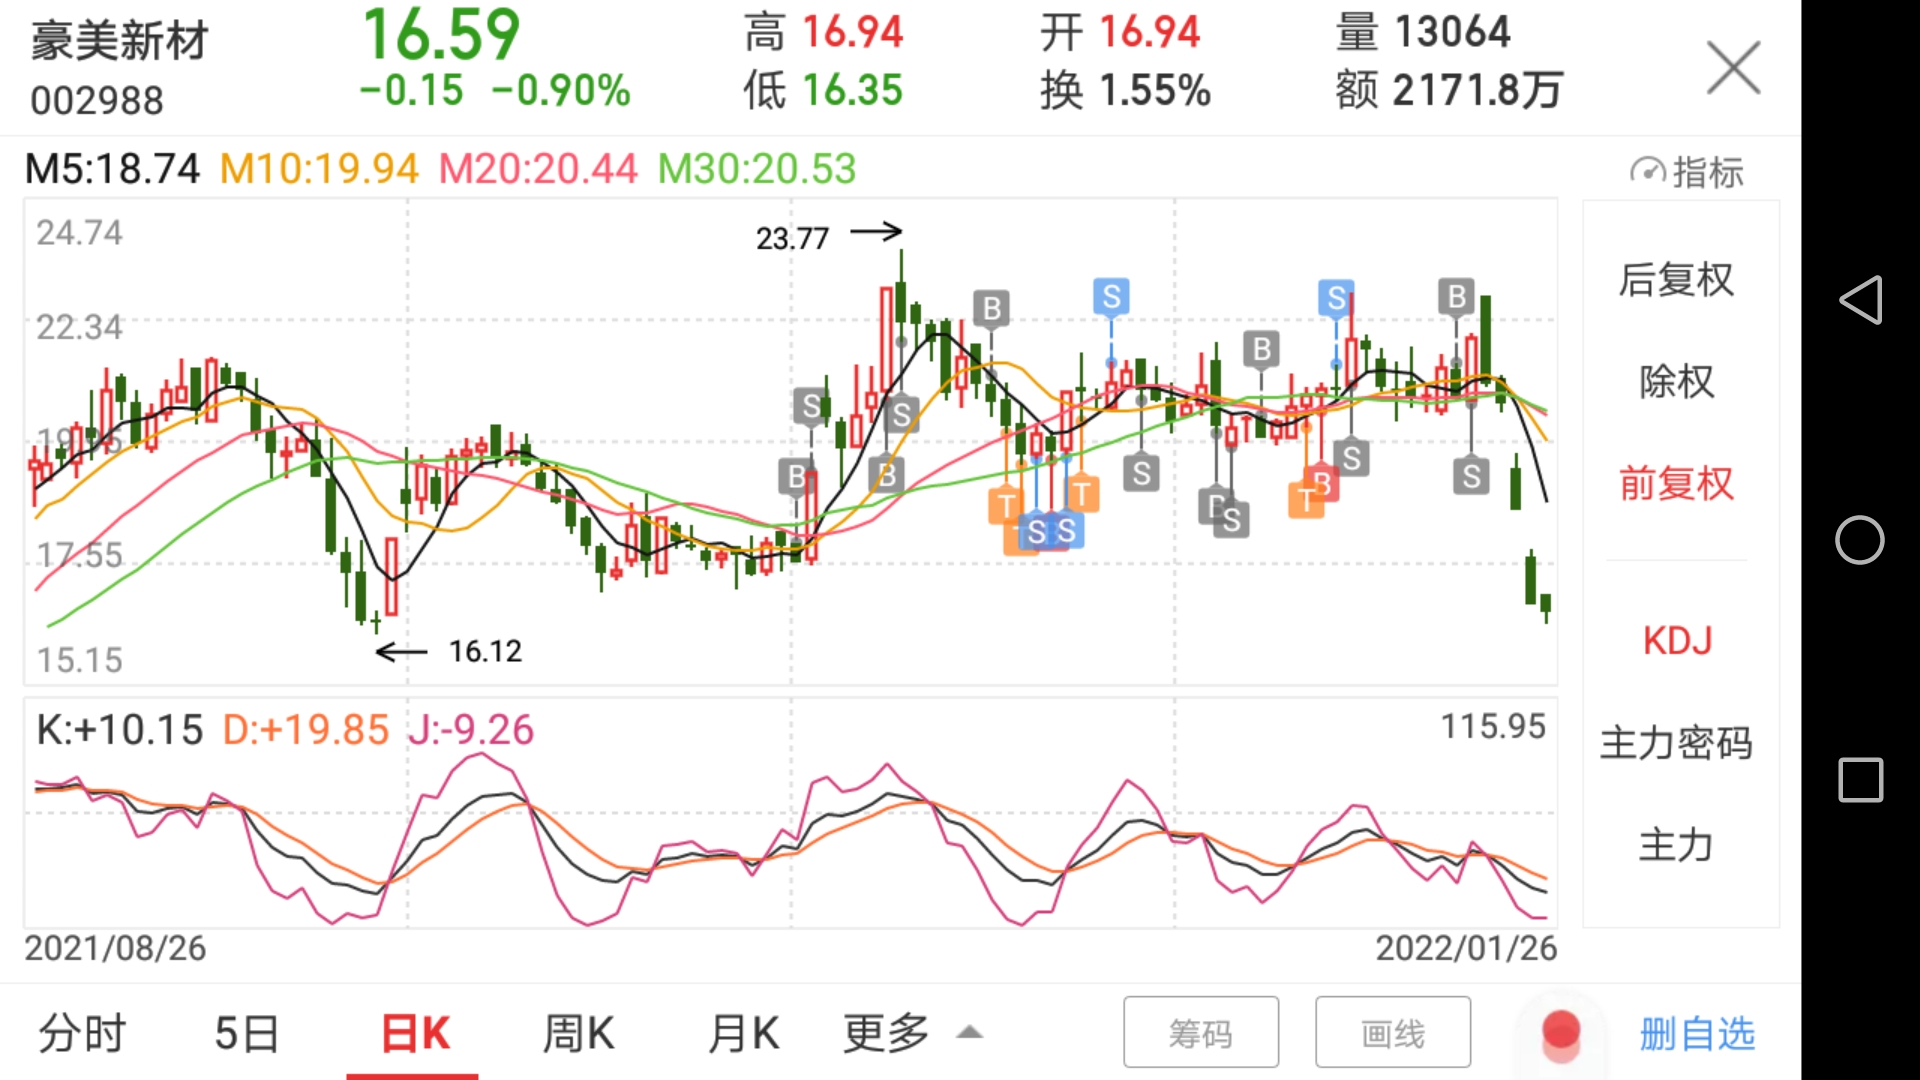Click the 筹码 button

click(1200, 1033)
